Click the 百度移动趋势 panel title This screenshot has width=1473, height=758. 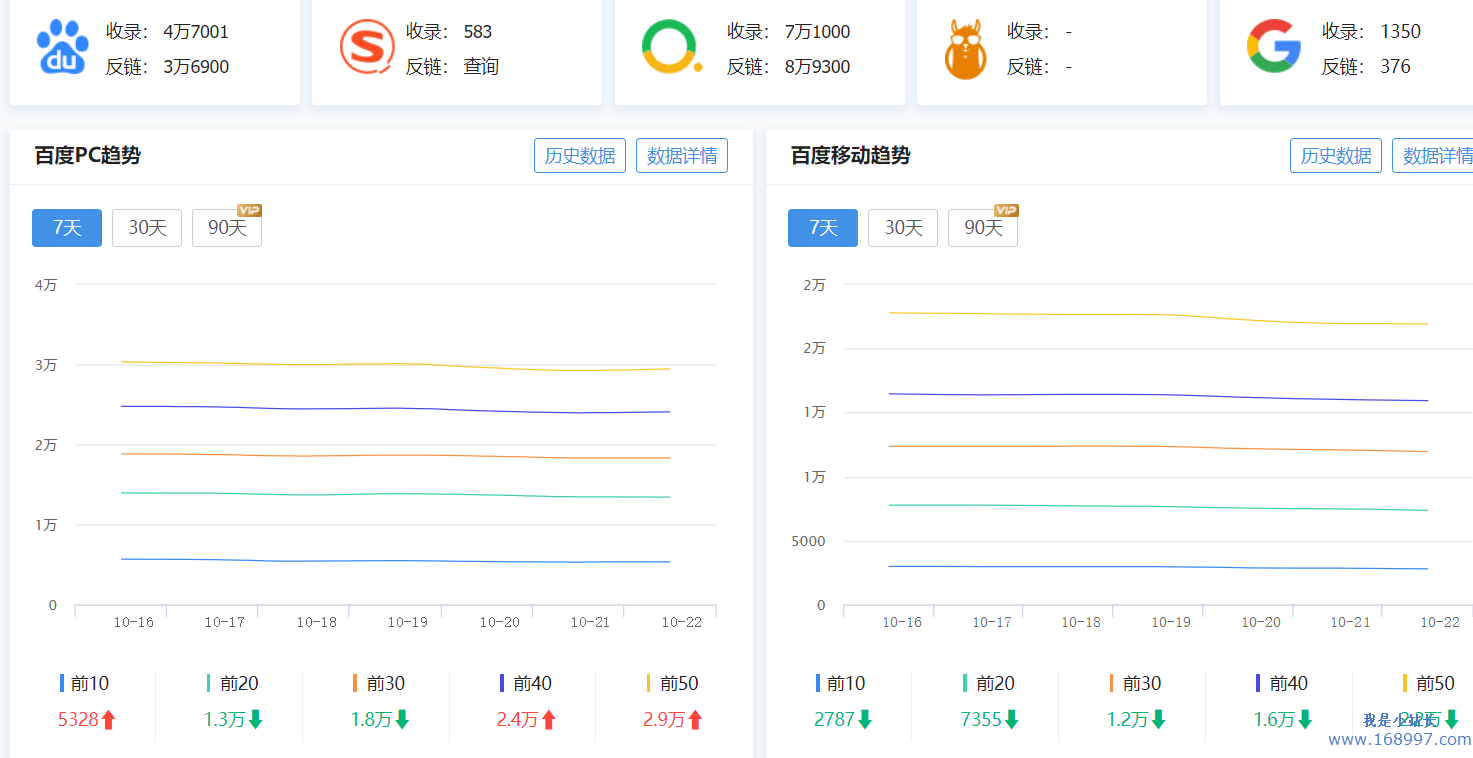[850, 156]
